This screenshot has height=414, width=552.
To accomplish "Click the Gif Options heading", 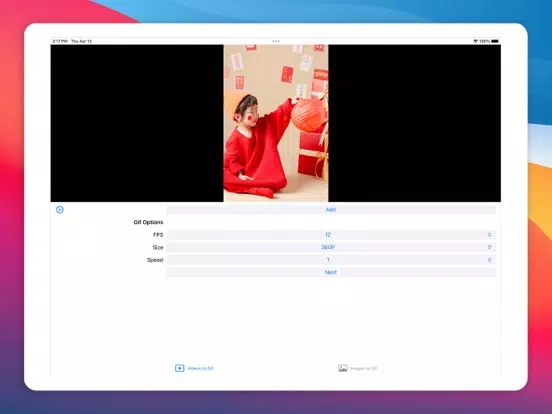I will point(148,222).
